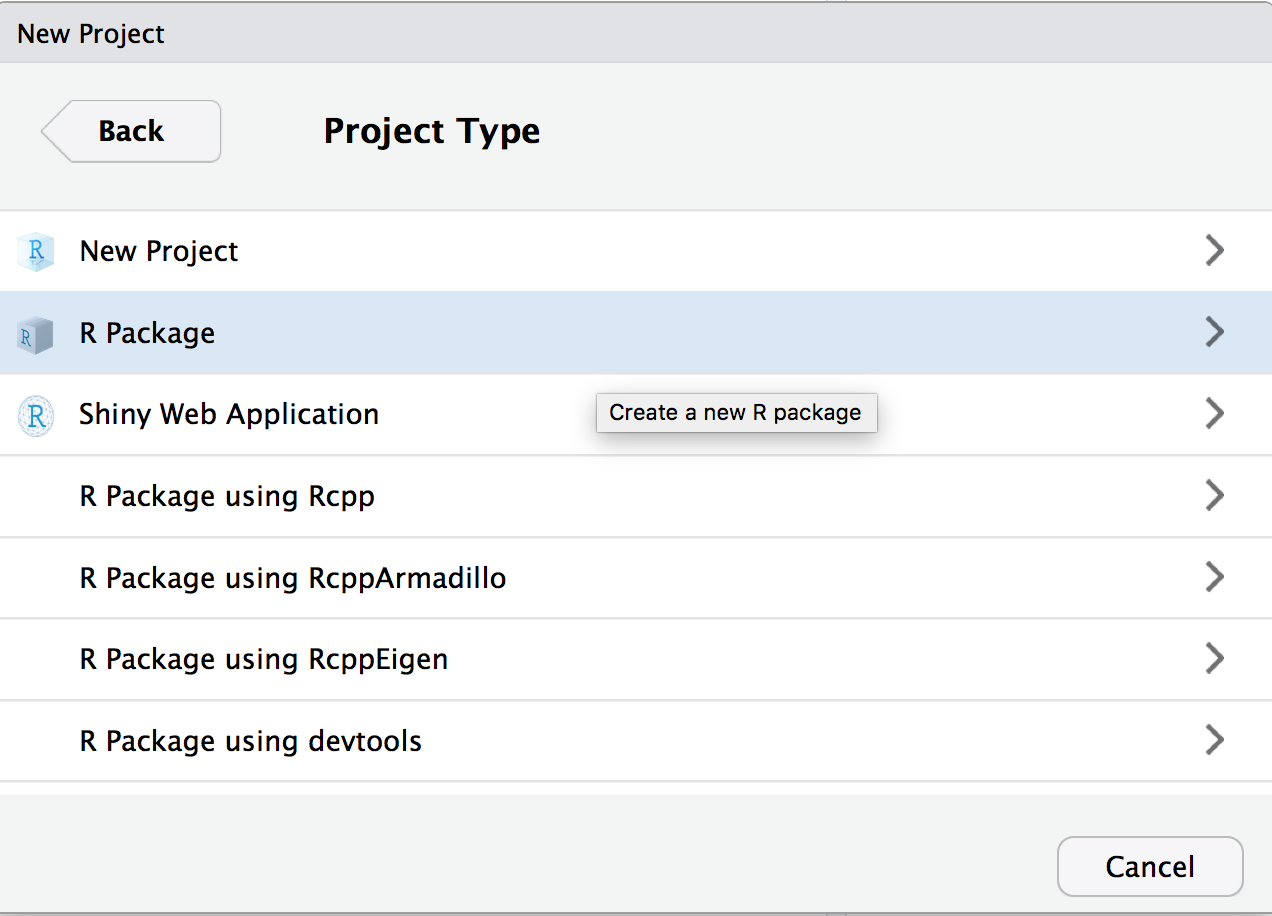Expand RcppArmadillo row with its chevron
1272x916 pixels.
(x=1215, y=577)
